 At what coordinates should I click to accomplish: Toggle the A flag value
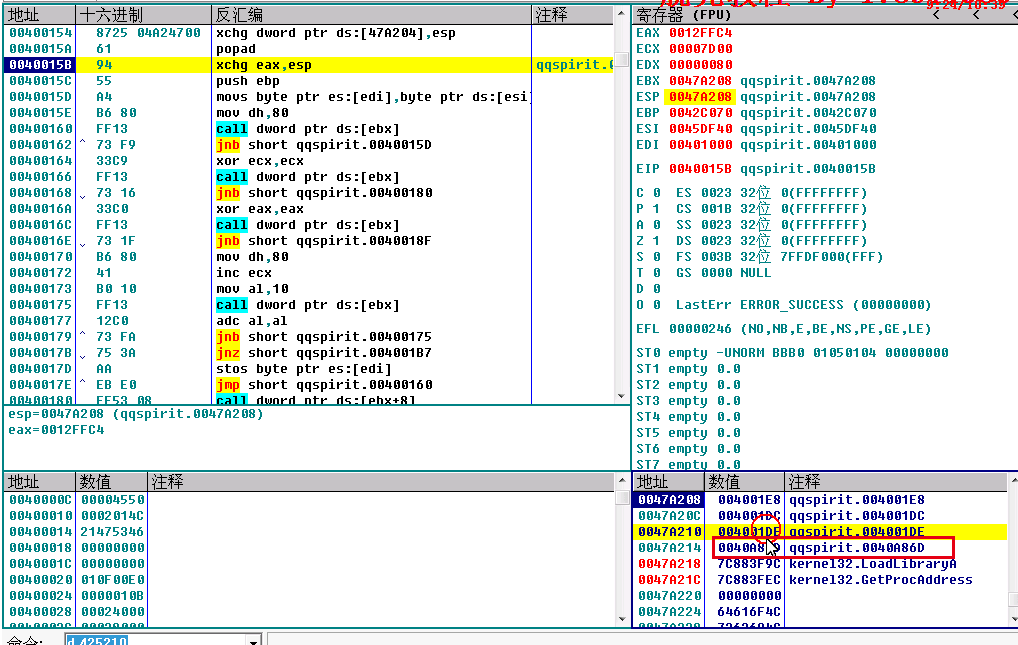[x=656, y=225]
